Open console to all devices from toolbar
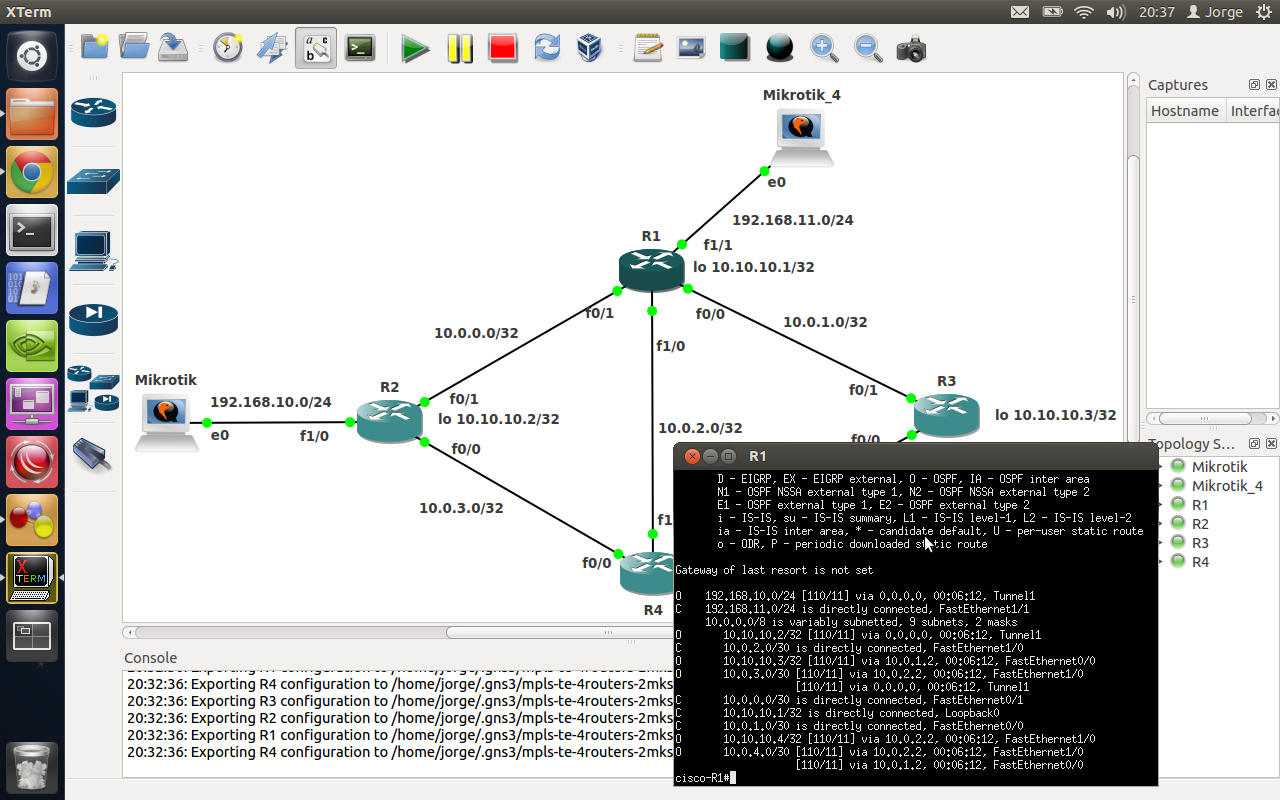1280x800 pixels. (360, 48)
